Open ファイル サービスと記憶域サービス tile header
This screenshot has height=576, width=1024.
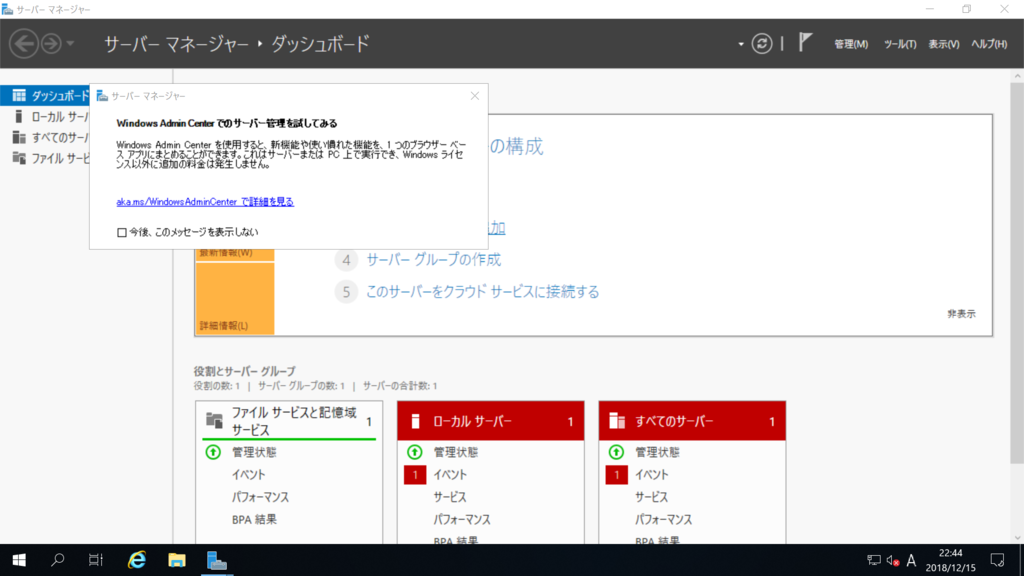[x=289, y=421]
